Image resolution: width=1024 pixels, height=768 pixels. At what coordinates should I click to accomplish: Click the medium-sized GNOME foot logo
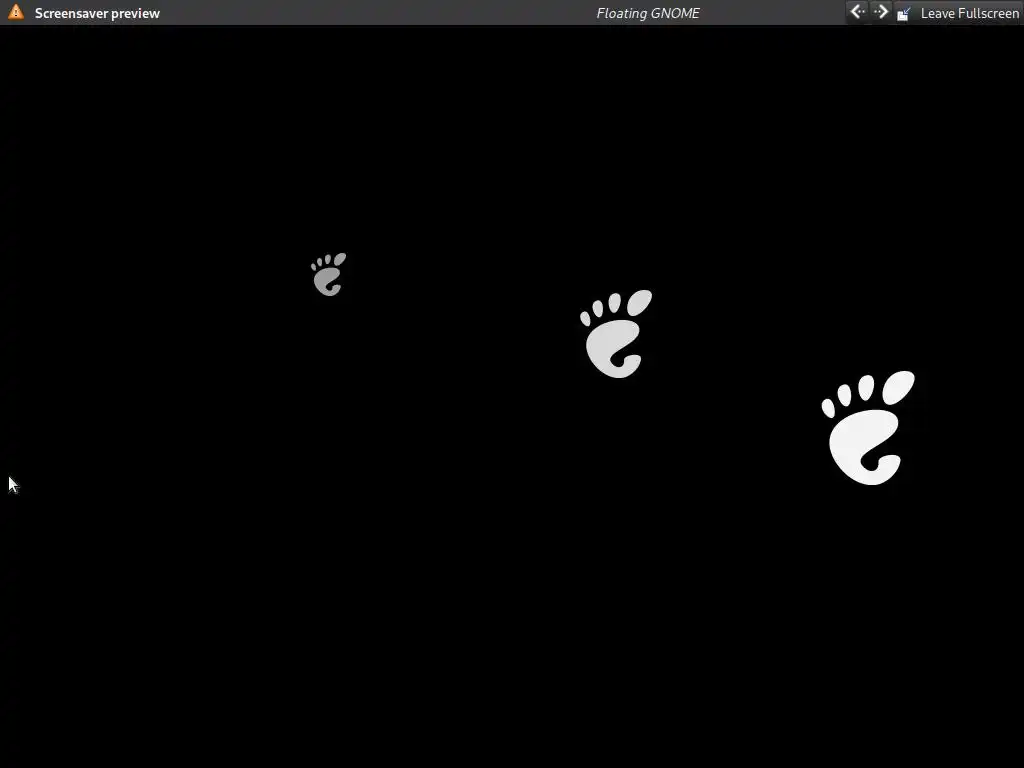point(616,334)
